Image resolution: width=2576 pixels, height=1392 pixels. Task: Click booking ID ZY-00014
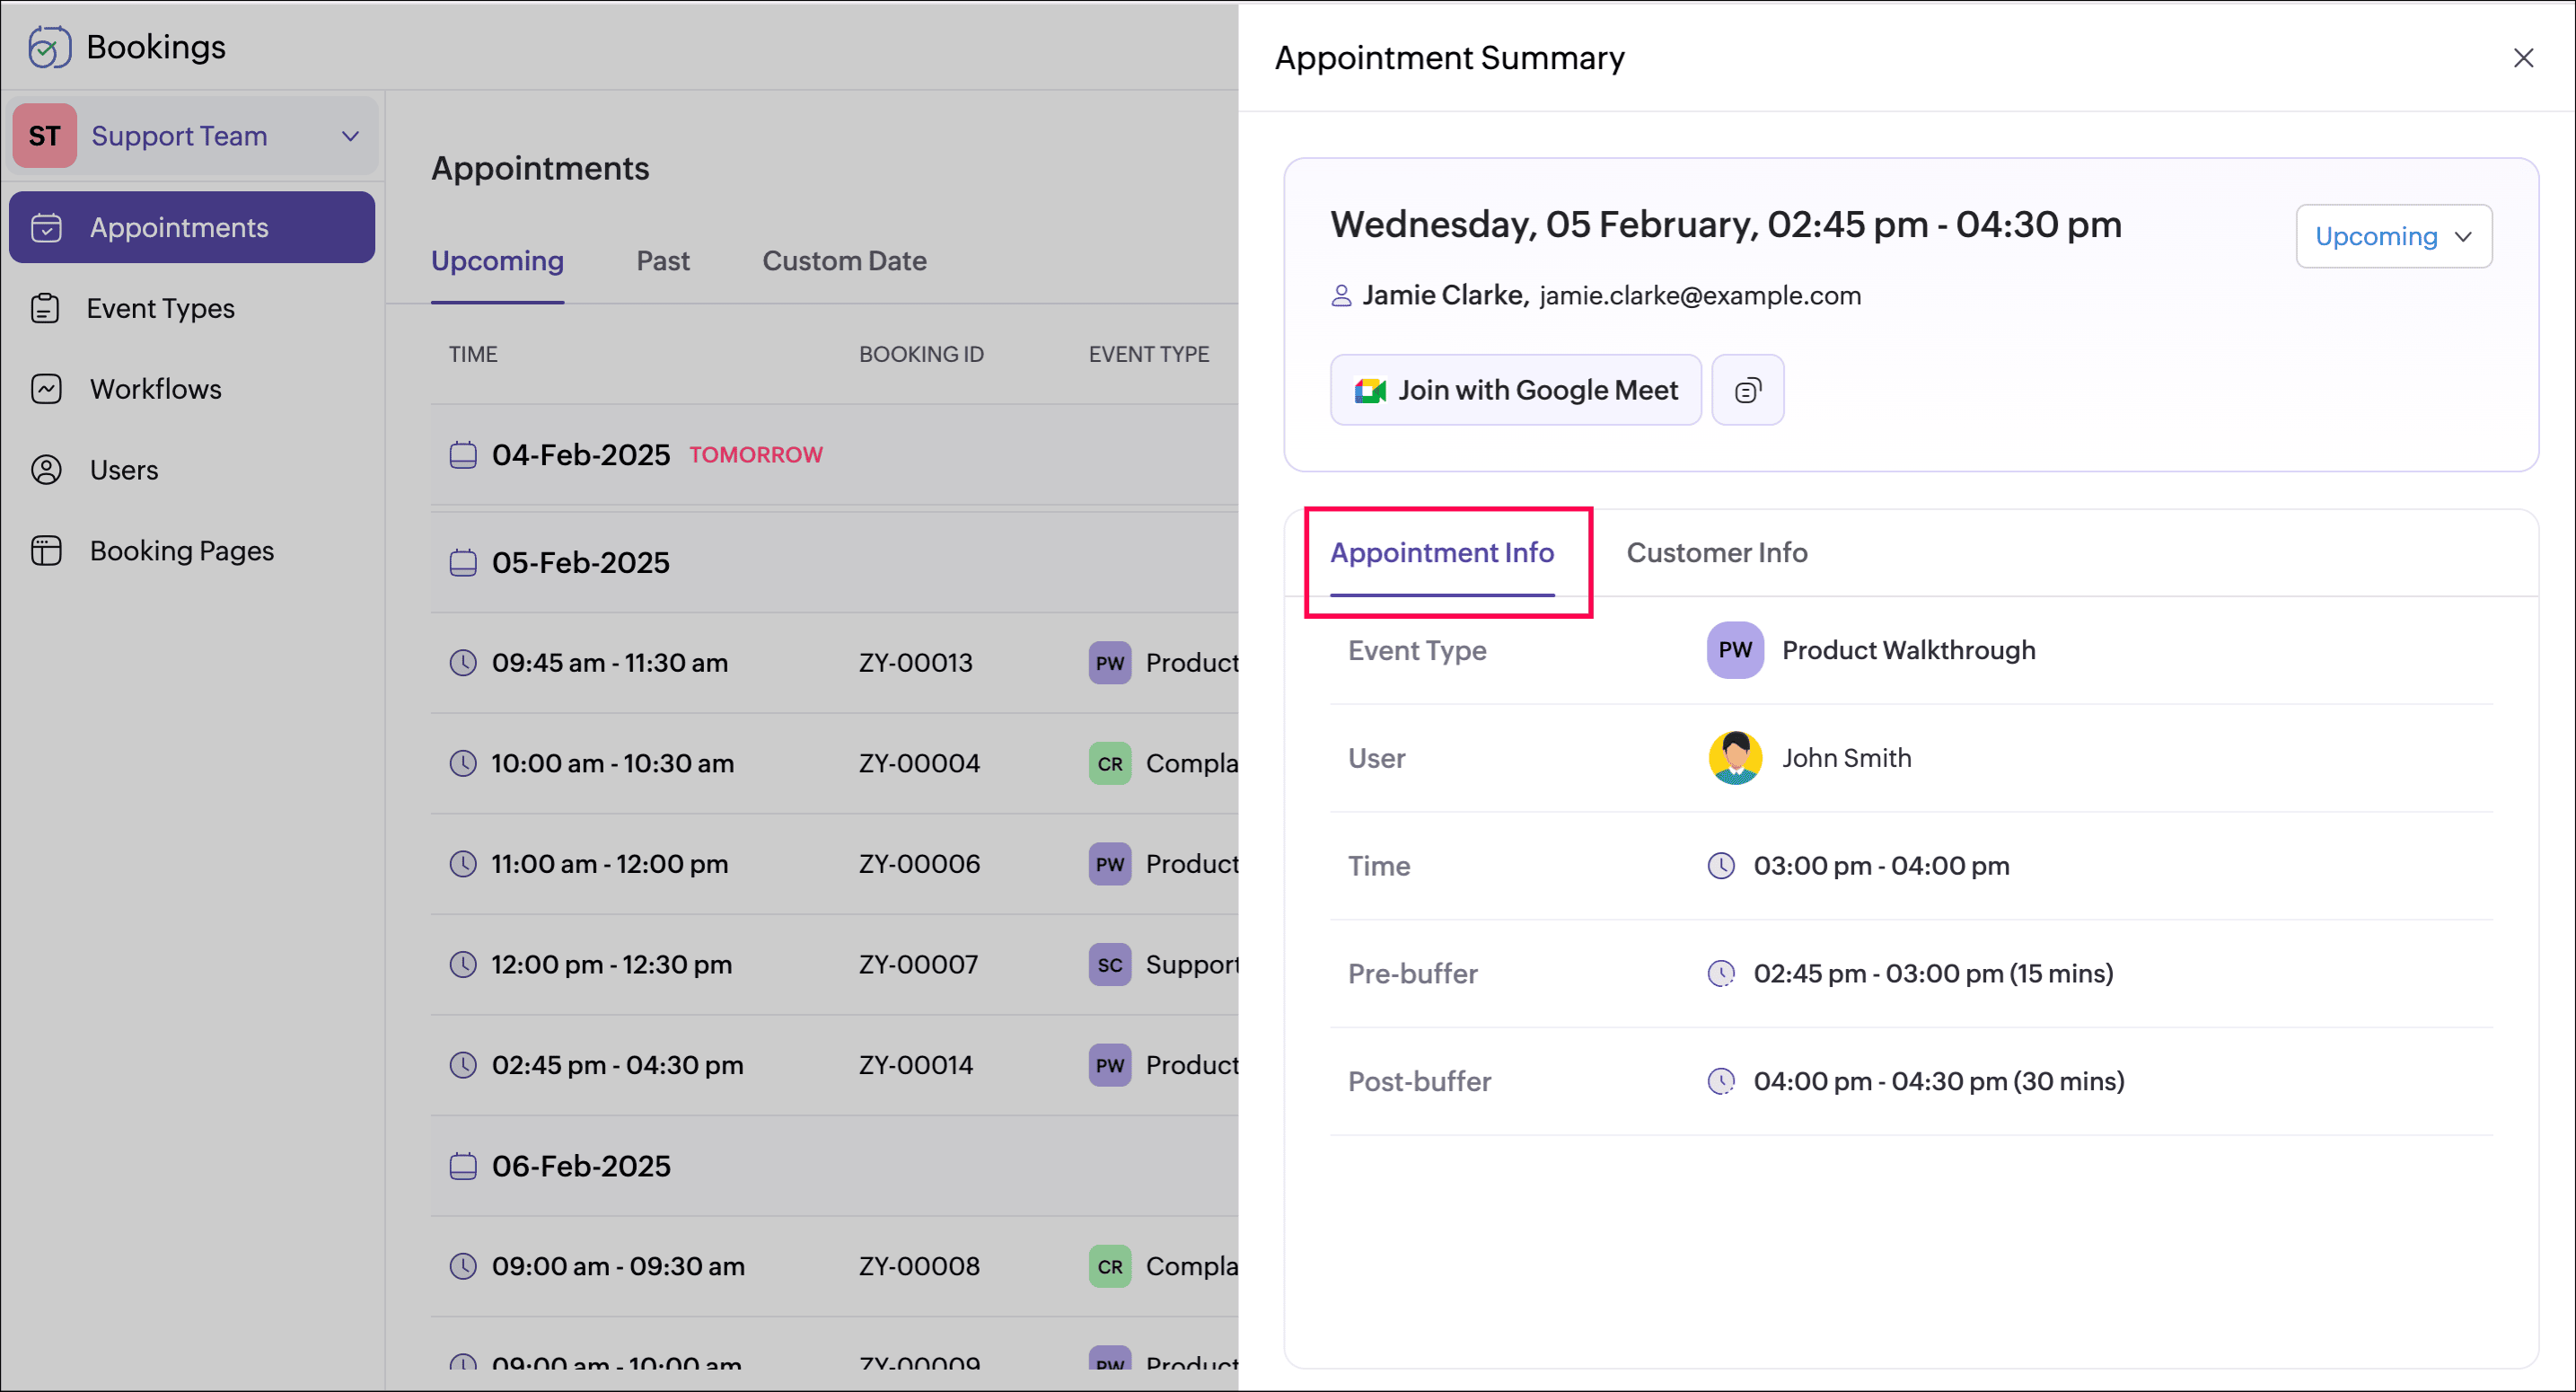(916, 1065)
